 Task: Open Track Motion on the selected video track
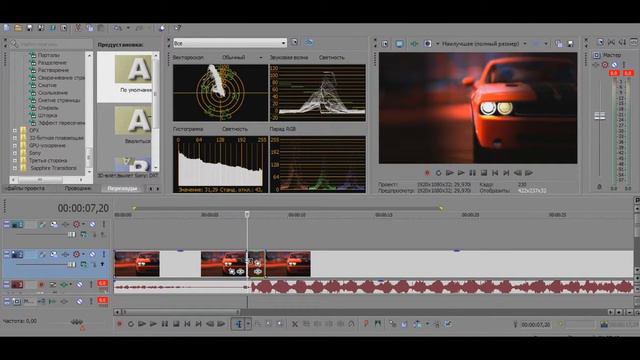point(53,254)
